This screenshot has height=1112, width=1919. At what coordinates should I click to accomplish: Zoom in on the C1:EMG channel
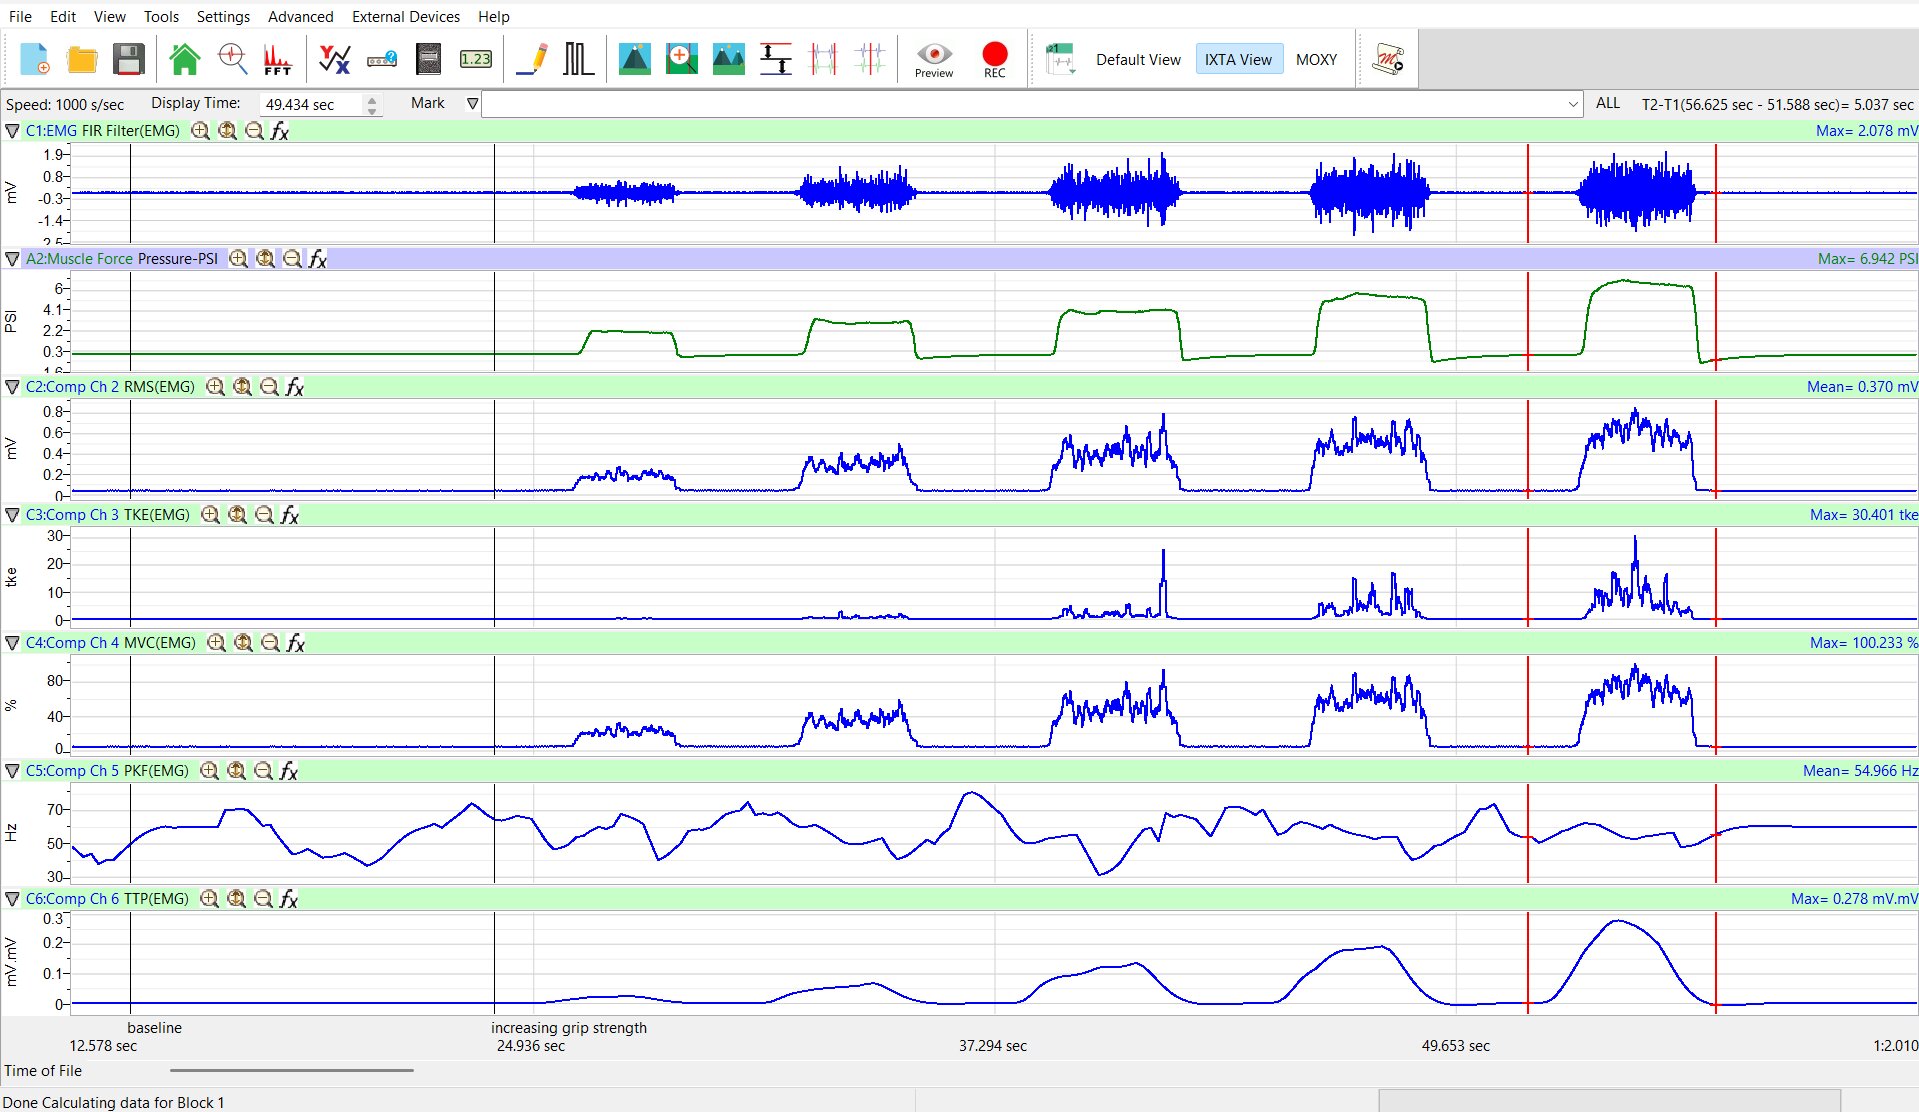(200, 131)
